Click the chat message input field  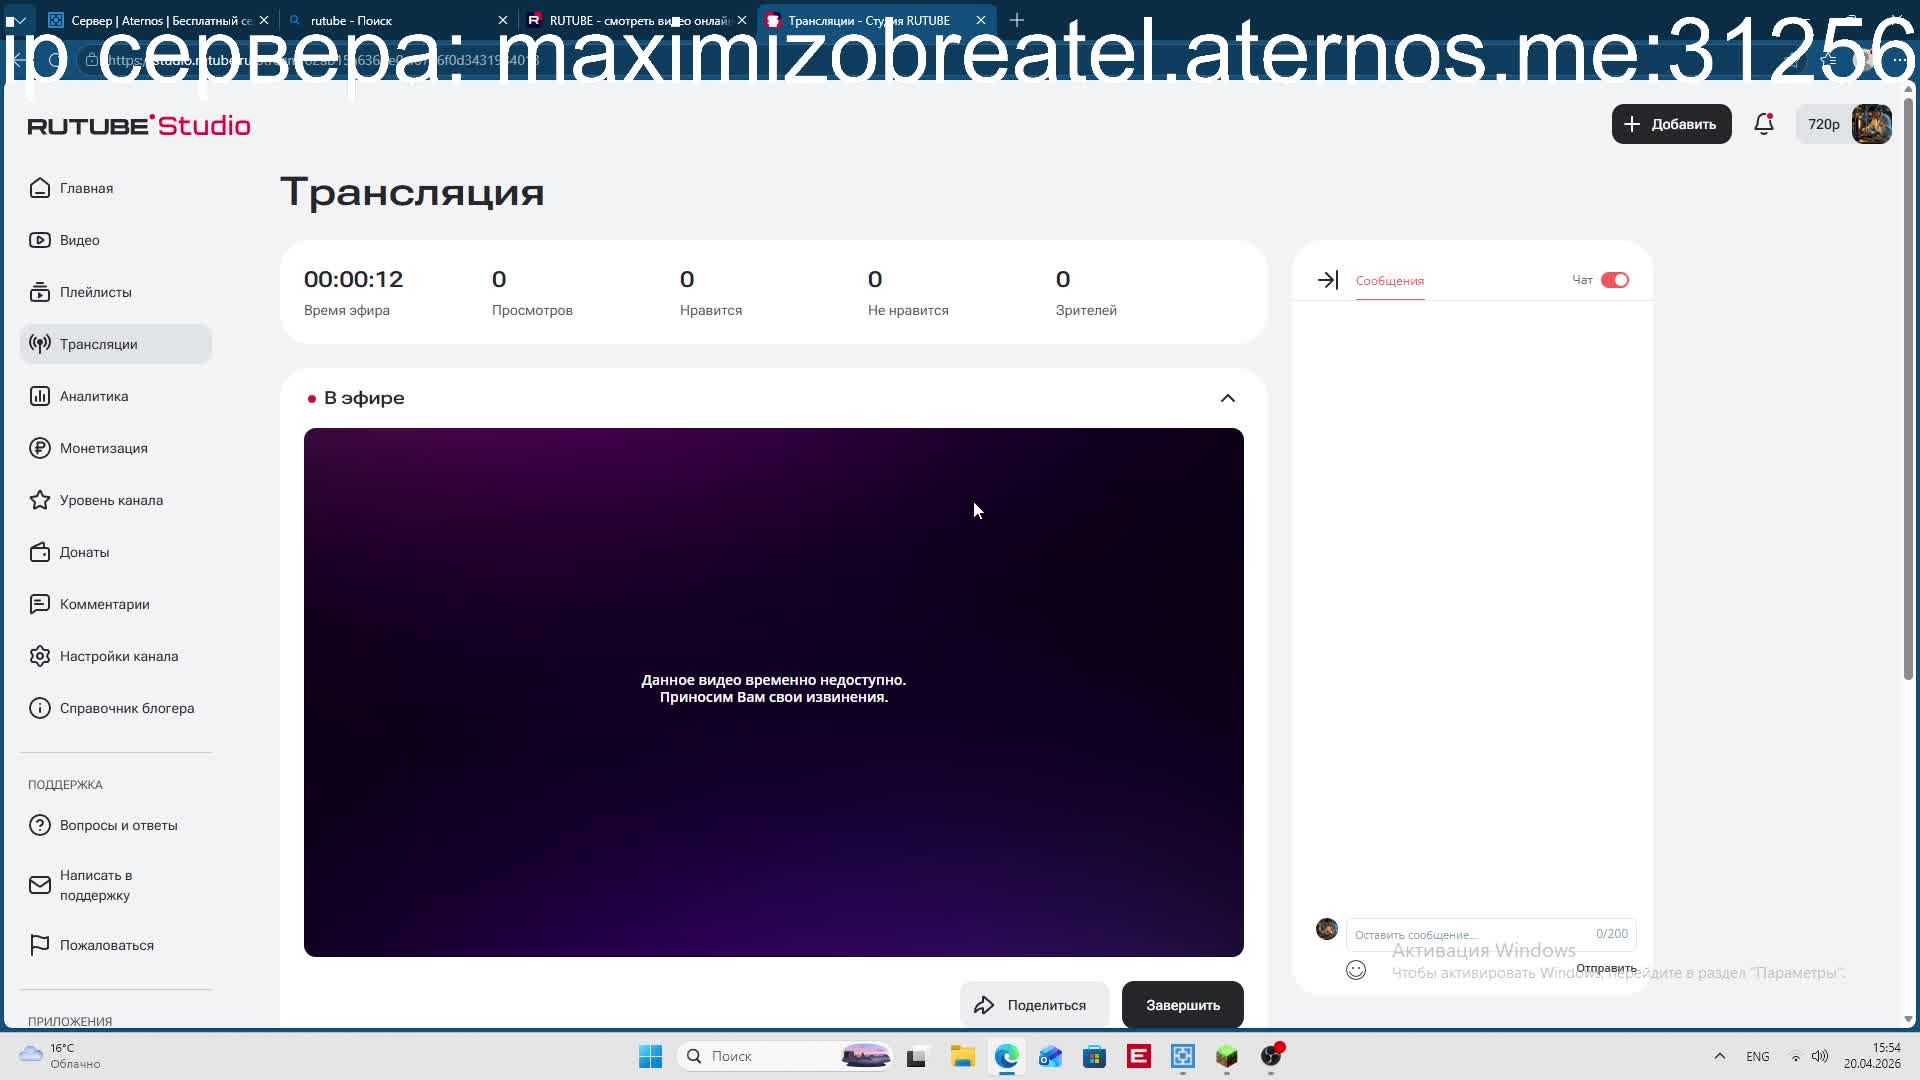click(1470, 934)
